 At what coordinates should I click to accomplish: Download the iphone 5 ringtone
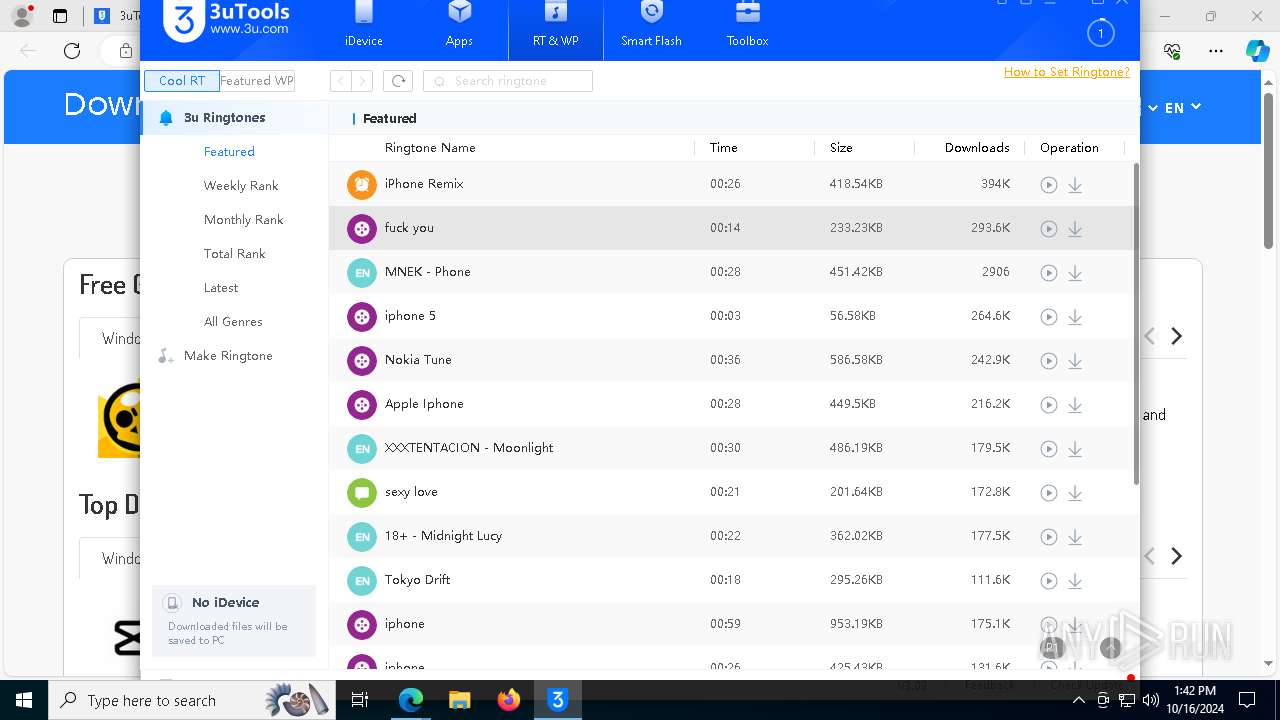pyautogui.click(x=1075, y=317)
